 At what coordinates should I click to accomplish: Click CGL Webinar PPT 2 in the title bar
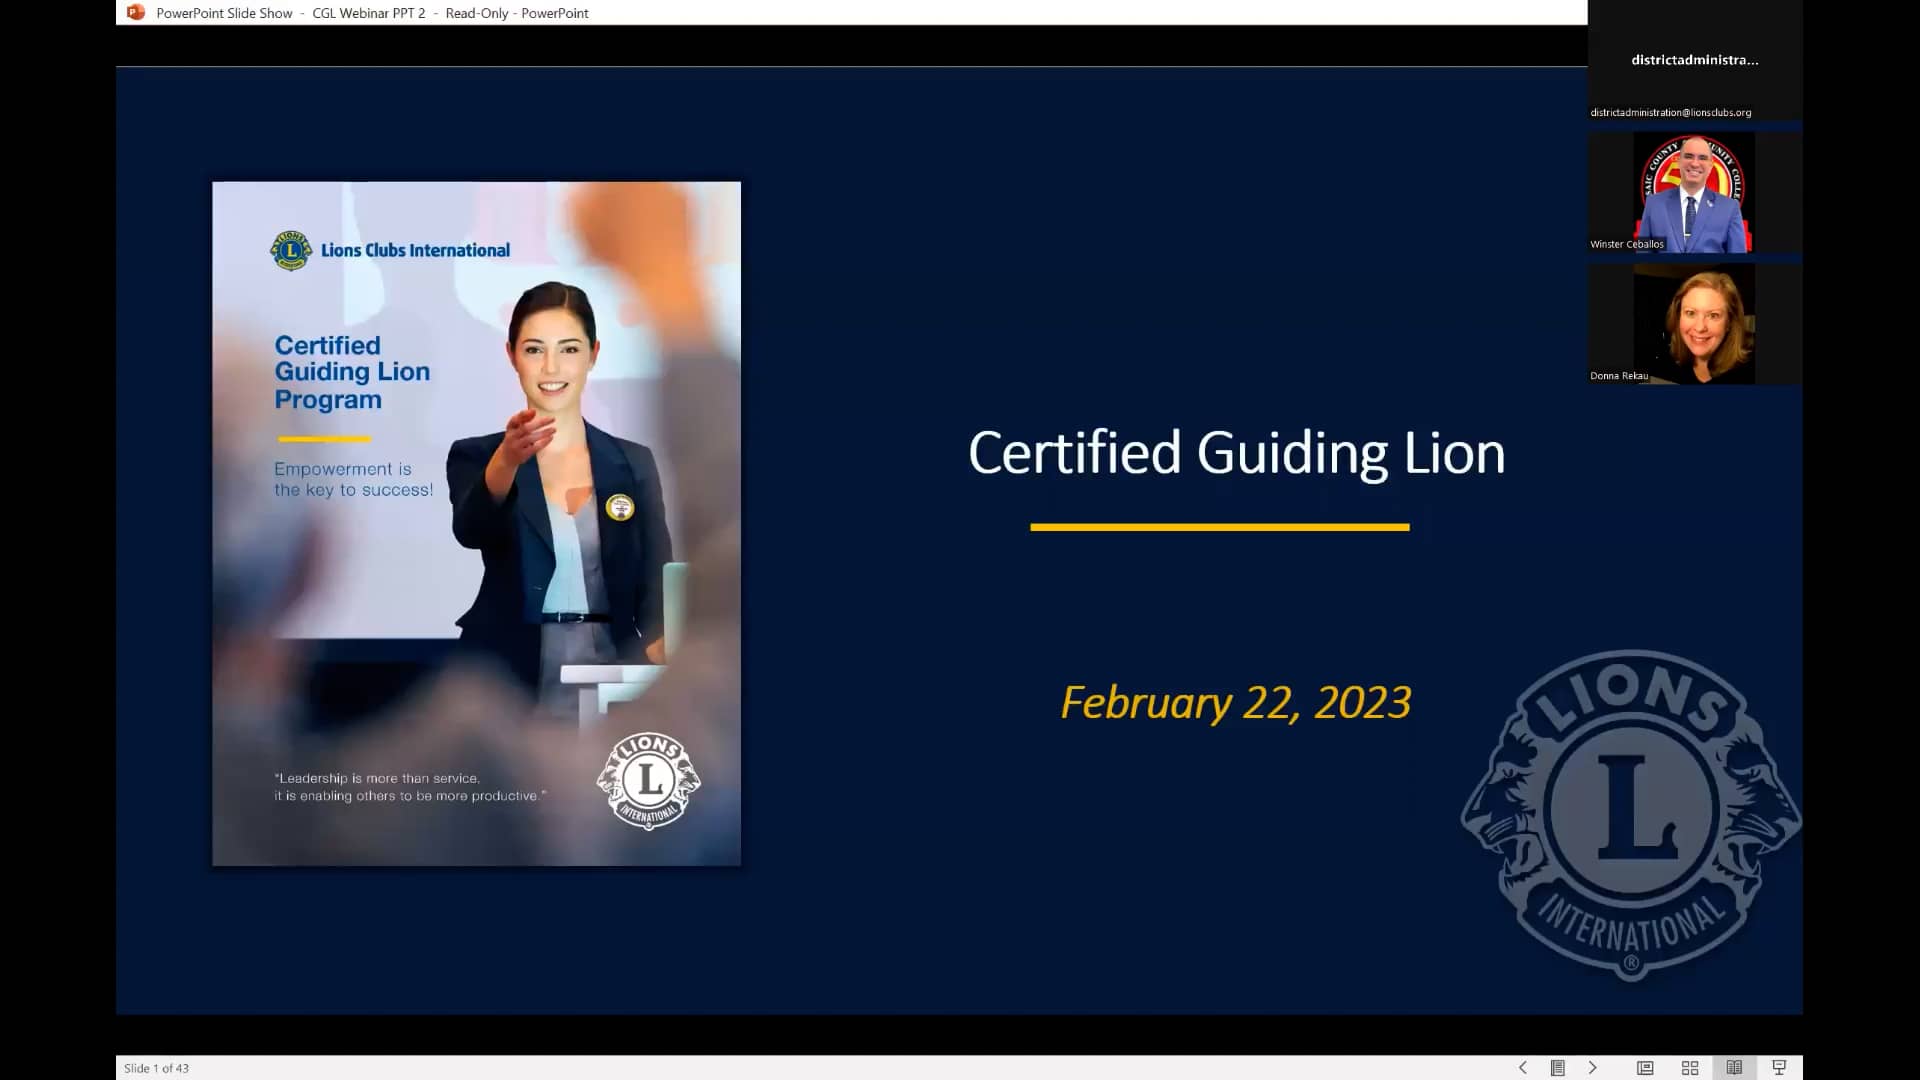click(x=368, y=13)
